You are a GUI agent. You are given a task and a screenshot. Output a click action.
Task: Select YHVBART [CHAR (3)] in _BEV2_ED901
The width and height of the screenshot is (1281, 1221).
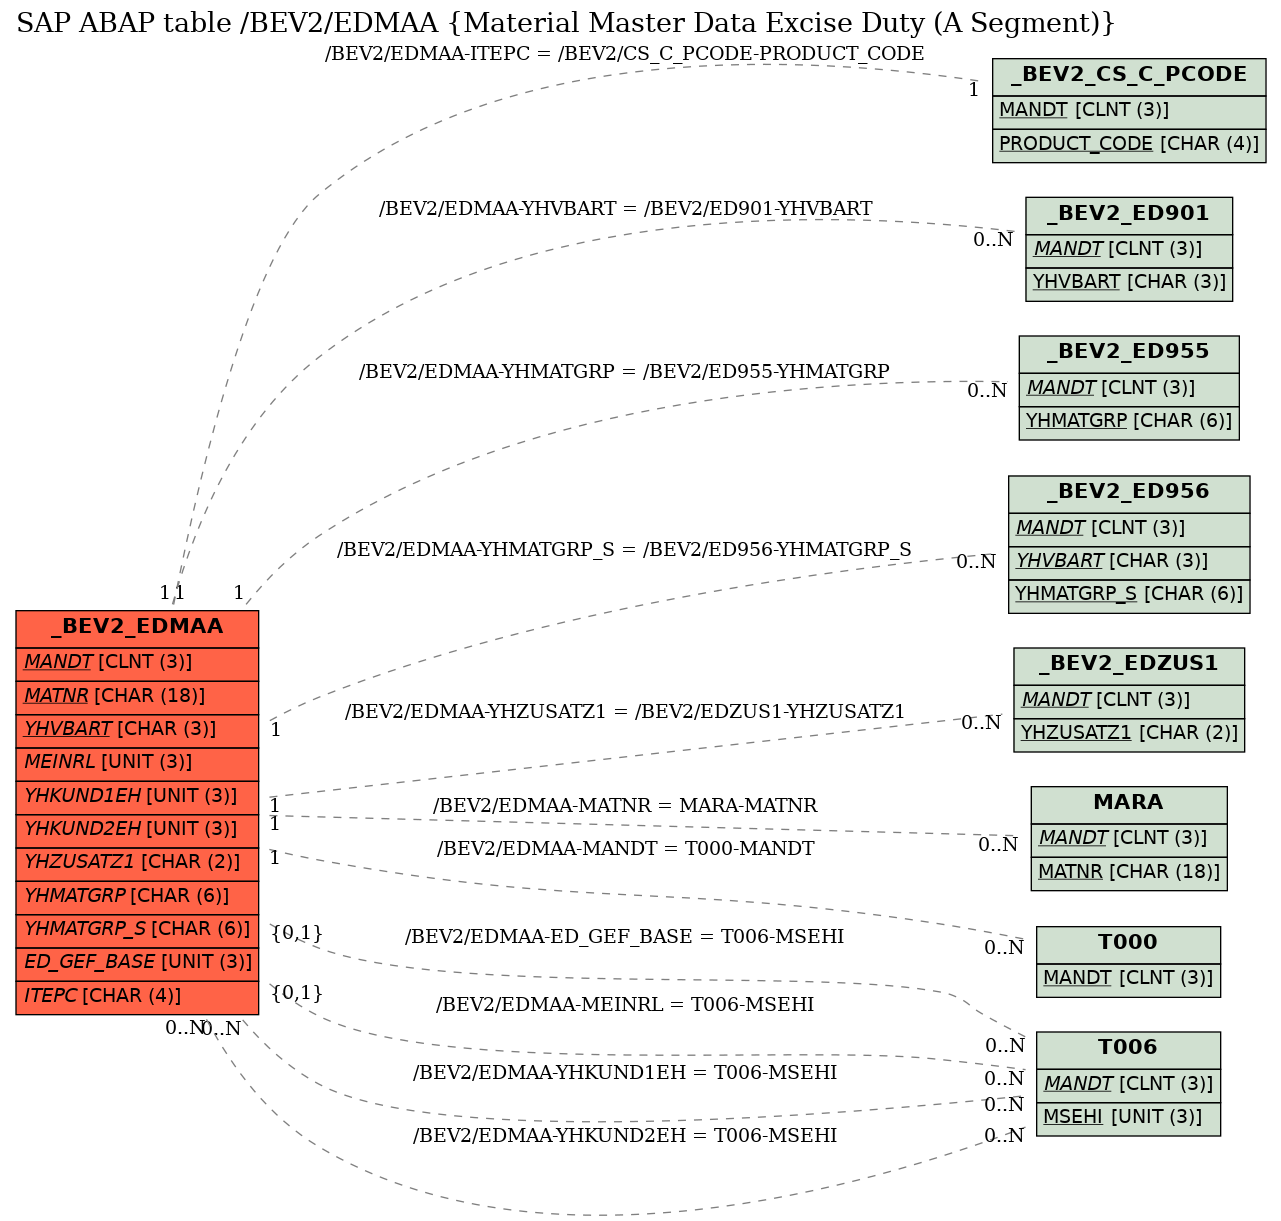(x=1129, y=283)
